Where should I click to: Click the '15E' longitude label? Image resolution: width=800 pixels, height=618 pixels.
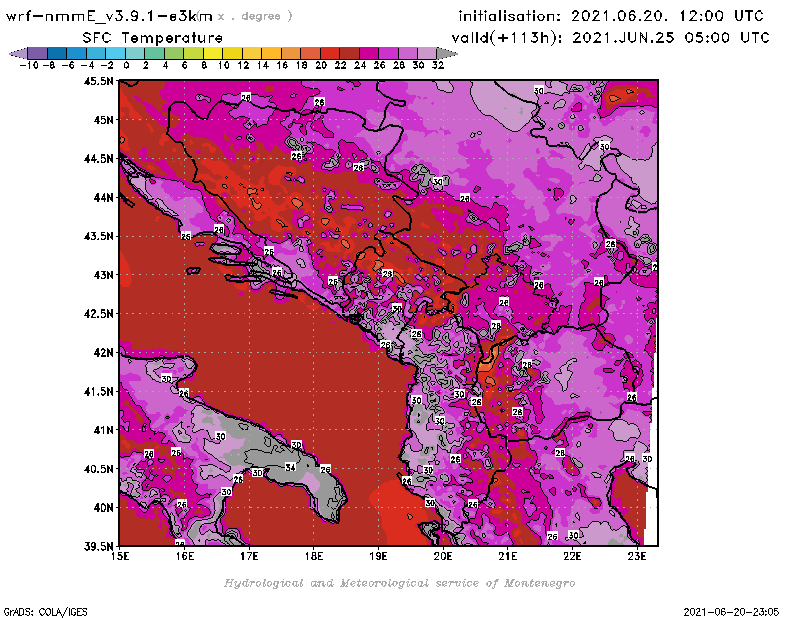pos(120,556)
